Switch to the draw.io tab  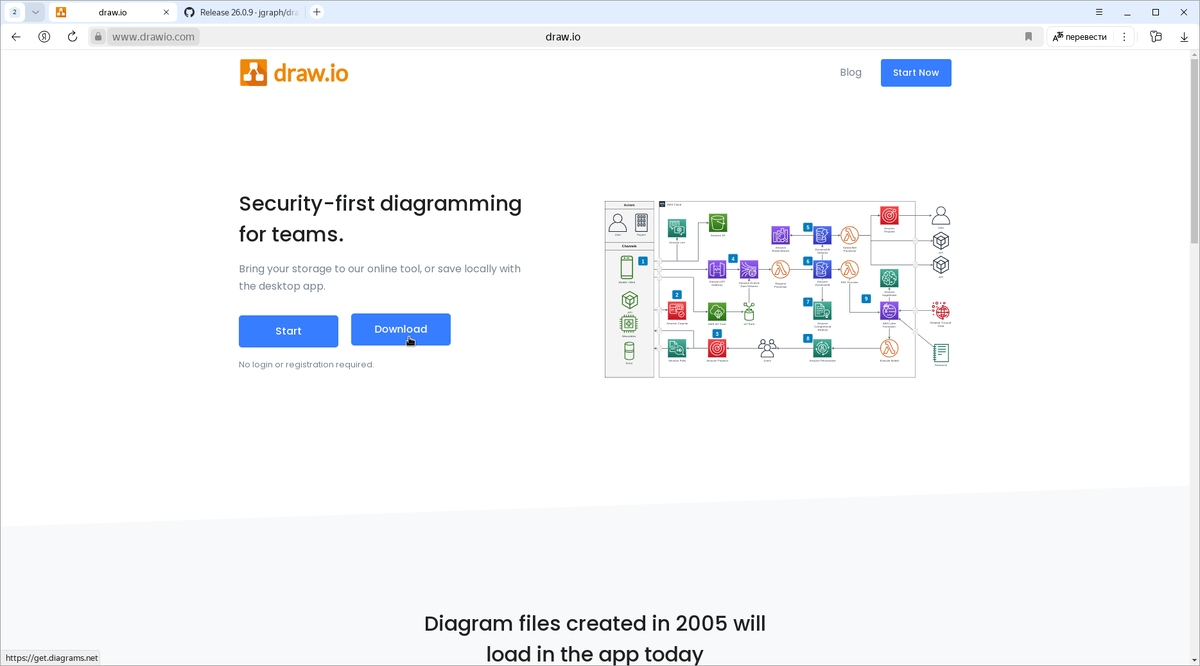[x=111, y=12]
